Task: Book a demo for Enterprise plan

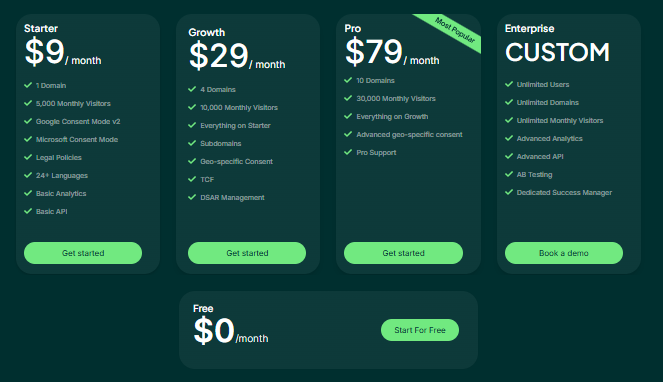Action: [564, 253]
